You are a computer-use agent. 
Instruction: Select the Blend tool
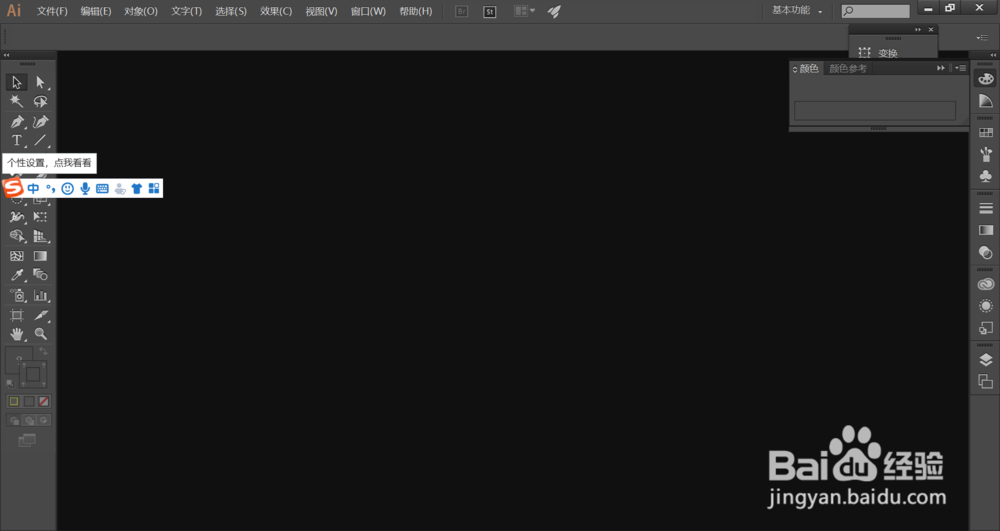[x=41, y=275]
